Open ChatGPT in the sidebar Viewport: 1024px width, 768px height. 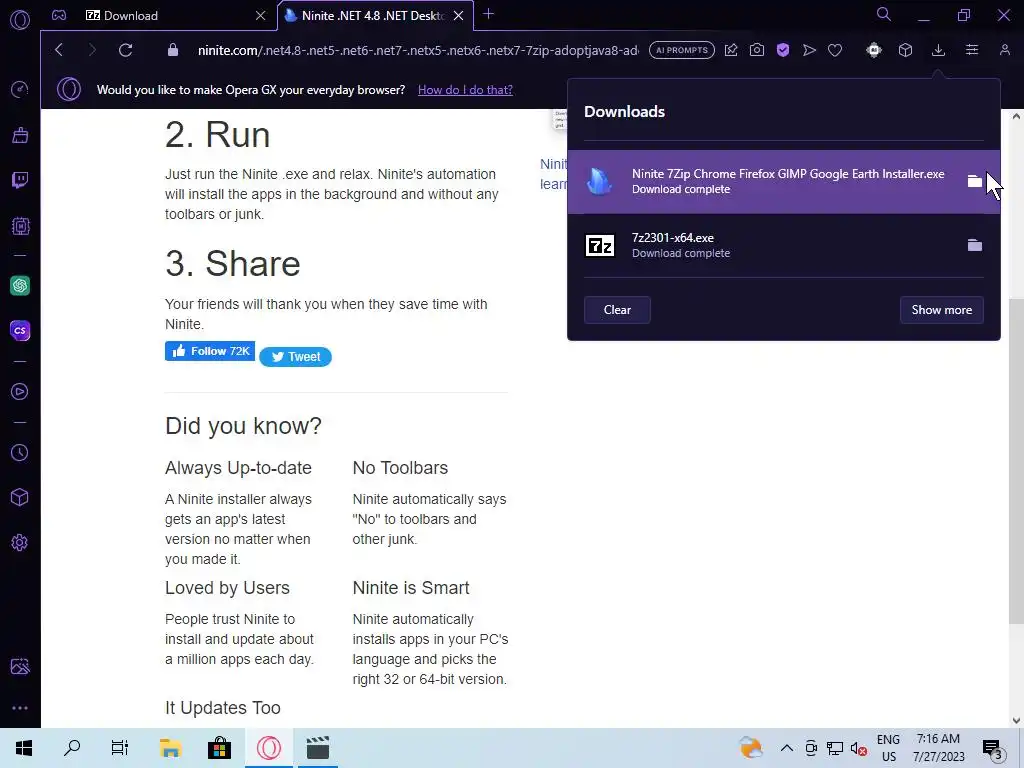pos(20,285)
